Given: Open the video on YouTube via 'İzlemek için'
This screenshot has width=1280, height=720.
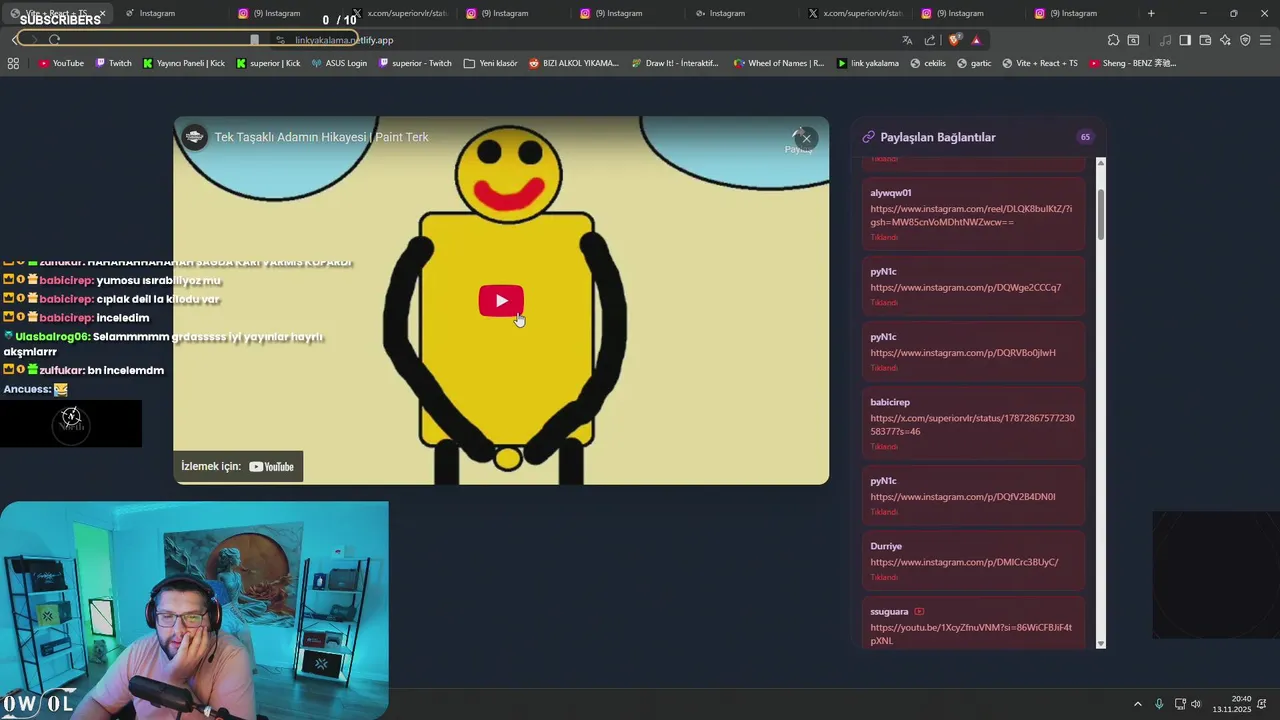Looking at the screenshot, I should pos(238,466).
